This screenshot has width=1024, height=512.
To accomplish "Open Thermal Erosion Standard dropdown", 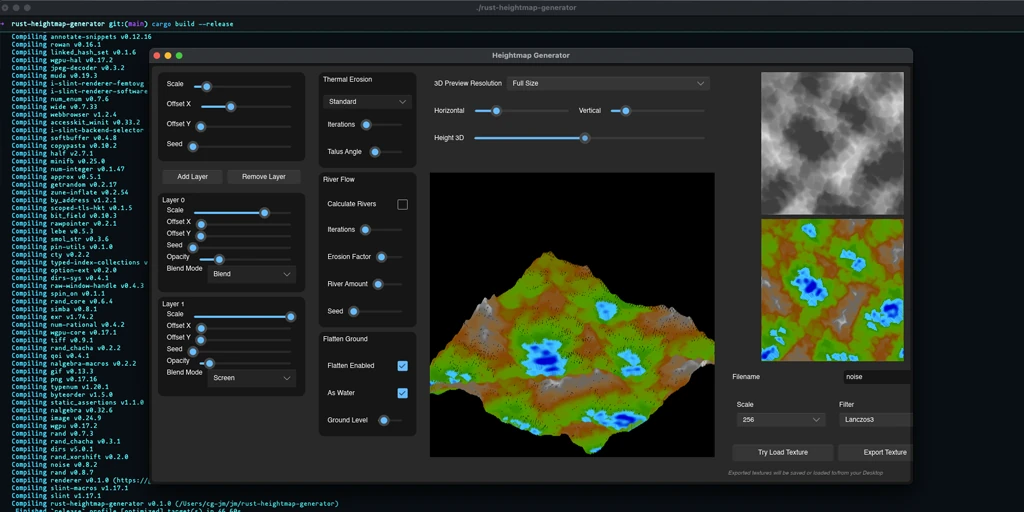I will (x=367, y=102).
